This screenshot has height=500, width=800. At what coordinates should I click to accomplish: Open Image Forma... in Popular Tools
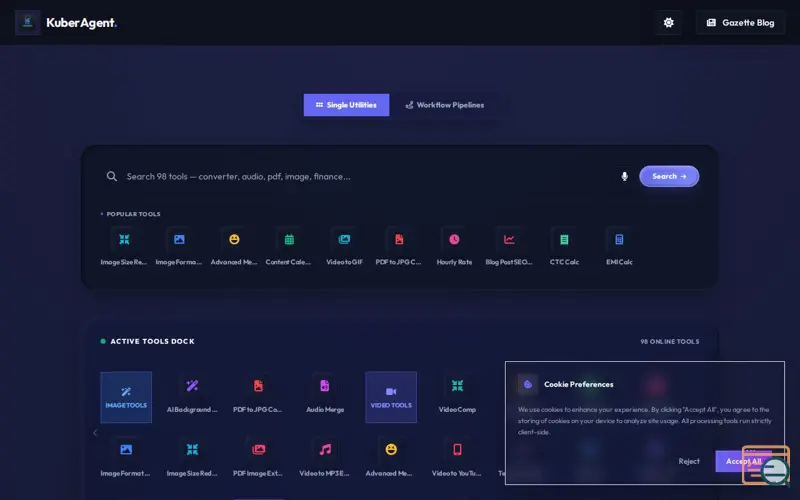coord(179,247)
